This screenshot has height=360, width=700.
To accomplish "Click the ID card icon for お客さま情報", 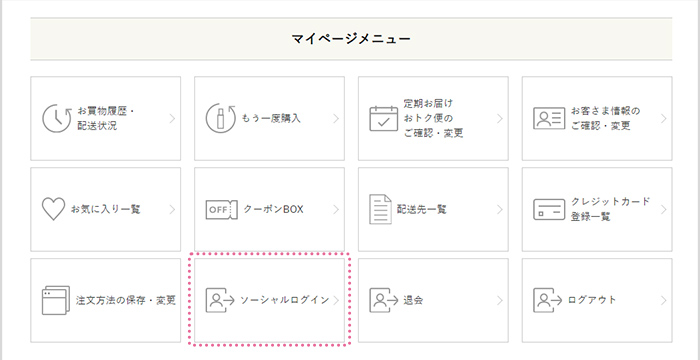I will click(549, 118).
